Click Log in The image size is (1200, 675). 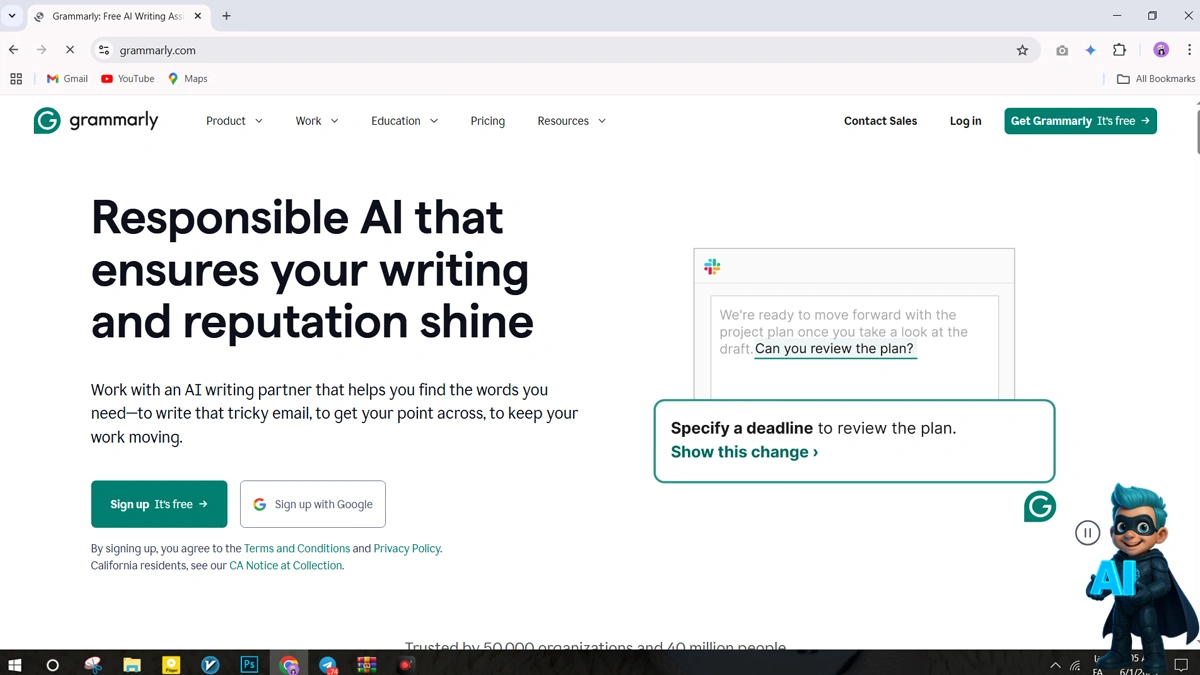[966, 121]
